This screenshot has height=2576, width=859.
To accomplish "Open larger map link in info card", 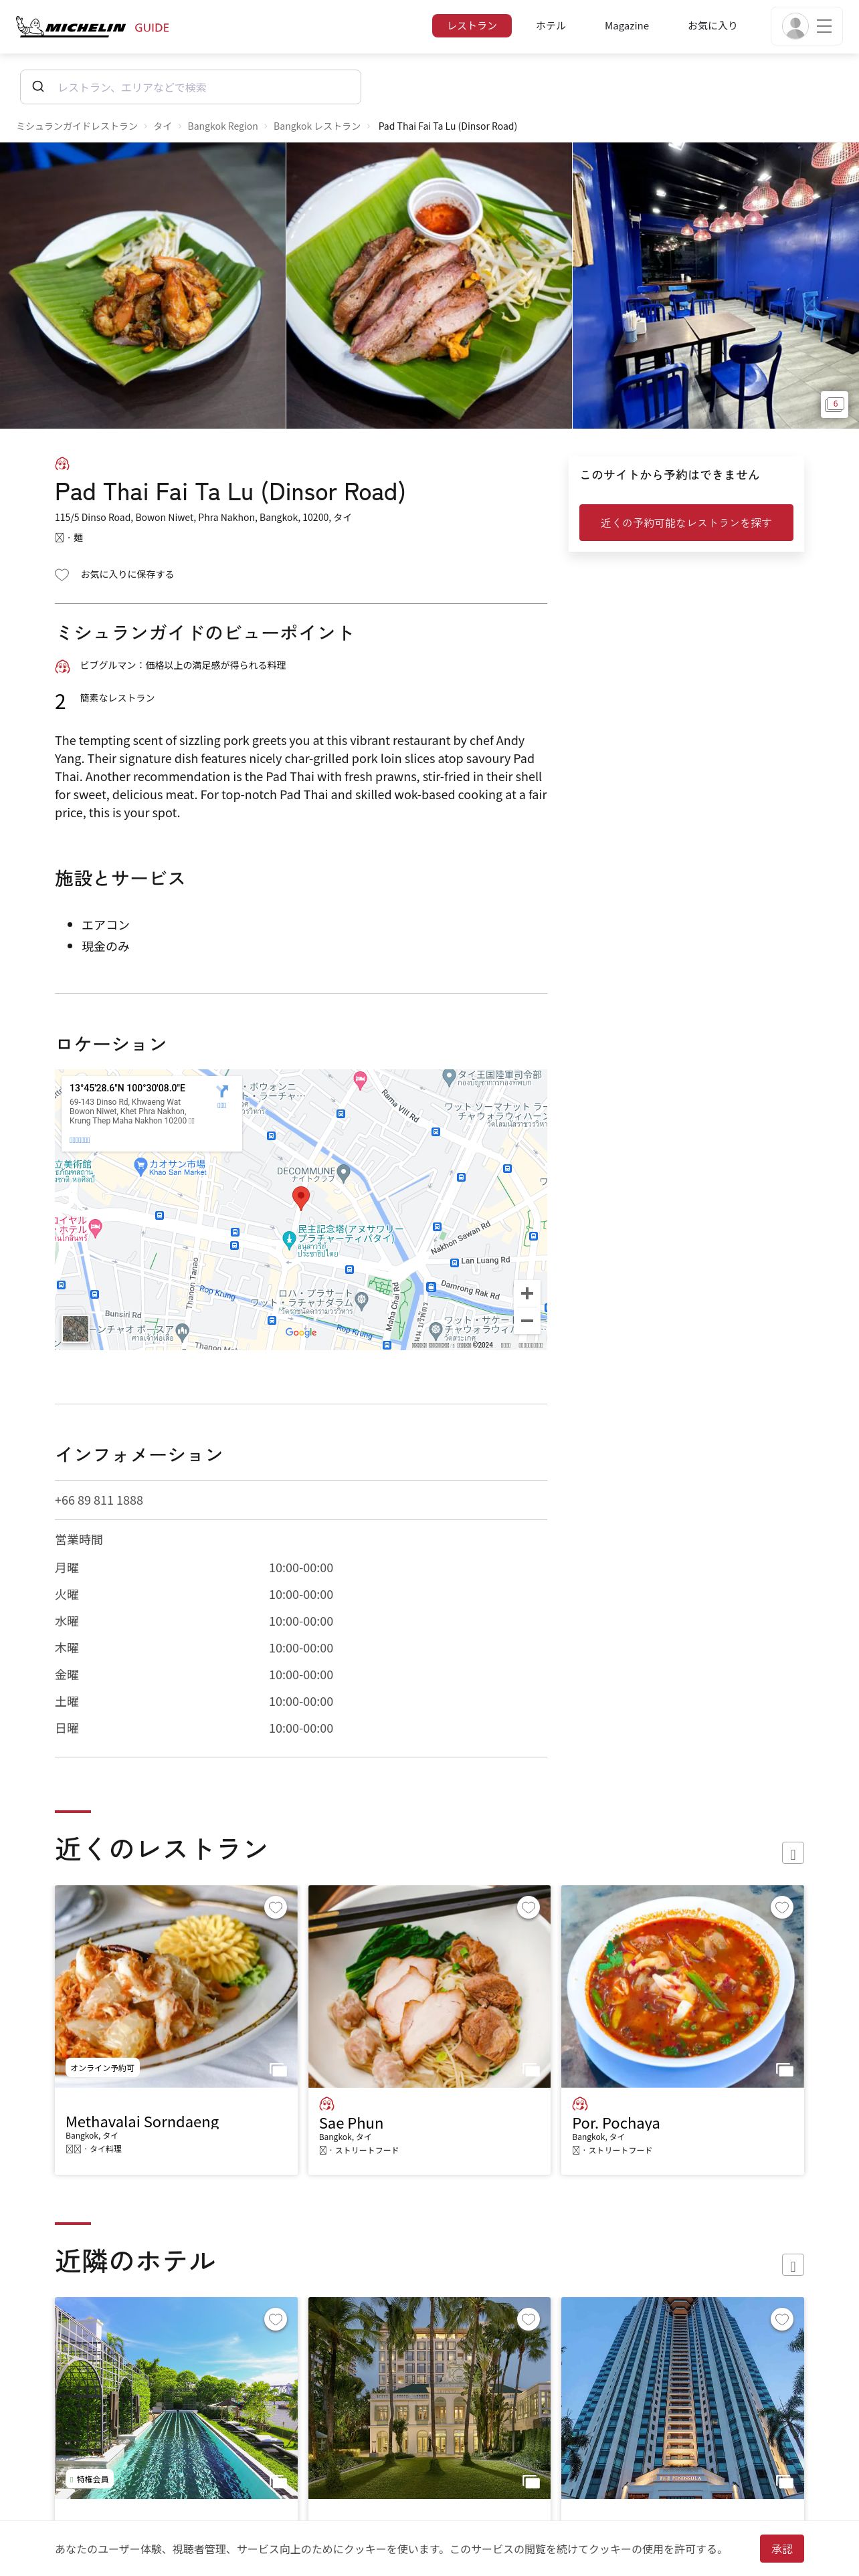I will click(80, 1140).
